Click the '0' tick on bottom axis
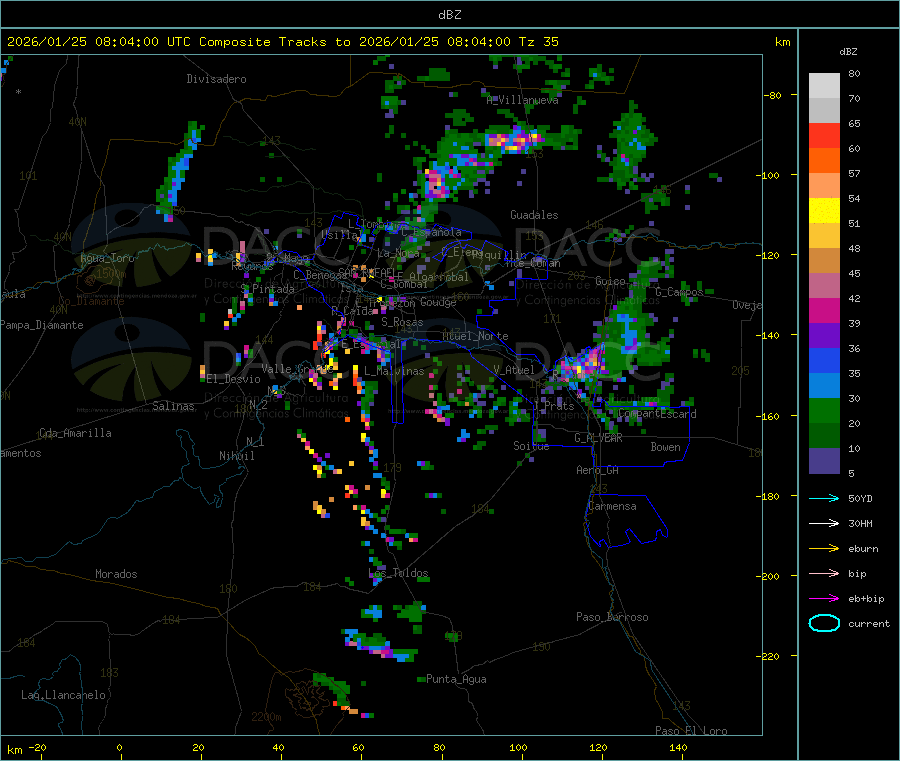Image resolution: width=900 pixels, height=761 pixels. point(119,747)
